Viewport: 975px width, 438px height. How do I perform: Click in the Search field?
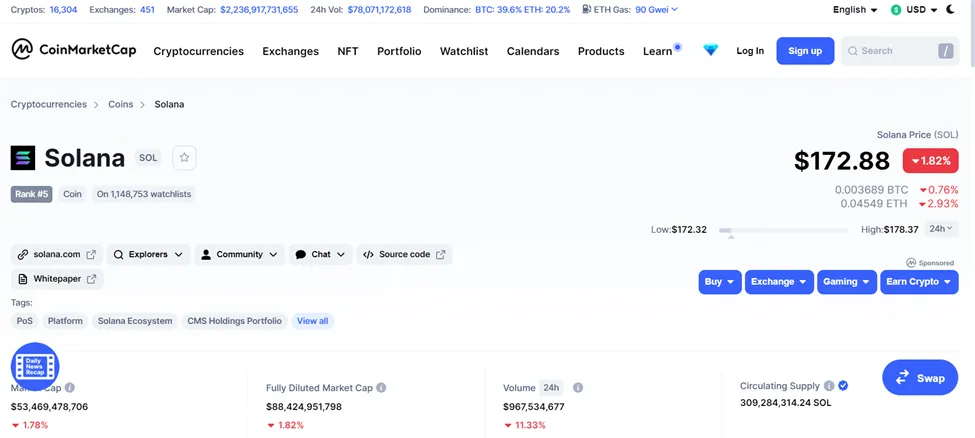point(900,51)
